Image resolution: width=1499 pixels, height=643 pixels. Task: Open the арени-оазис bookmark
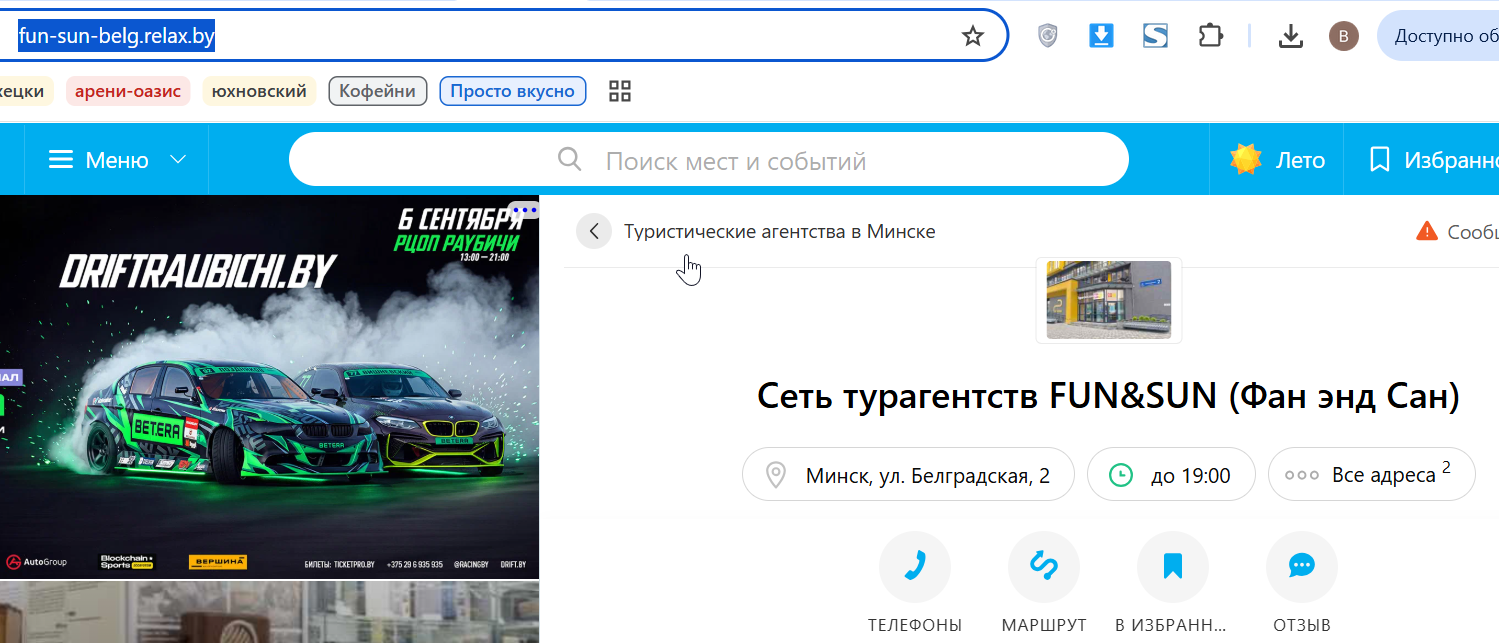[128, 91]
